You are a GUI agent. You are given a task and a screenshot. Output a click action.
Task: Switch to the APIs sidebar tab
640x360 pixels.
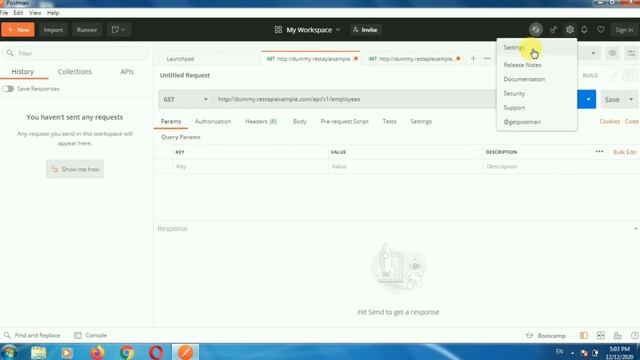(127, 72)
